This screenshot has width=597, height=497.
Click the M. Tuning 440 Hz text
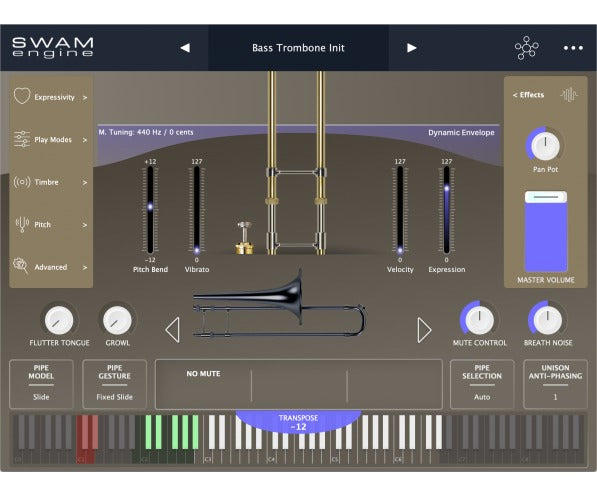point(146,132)
